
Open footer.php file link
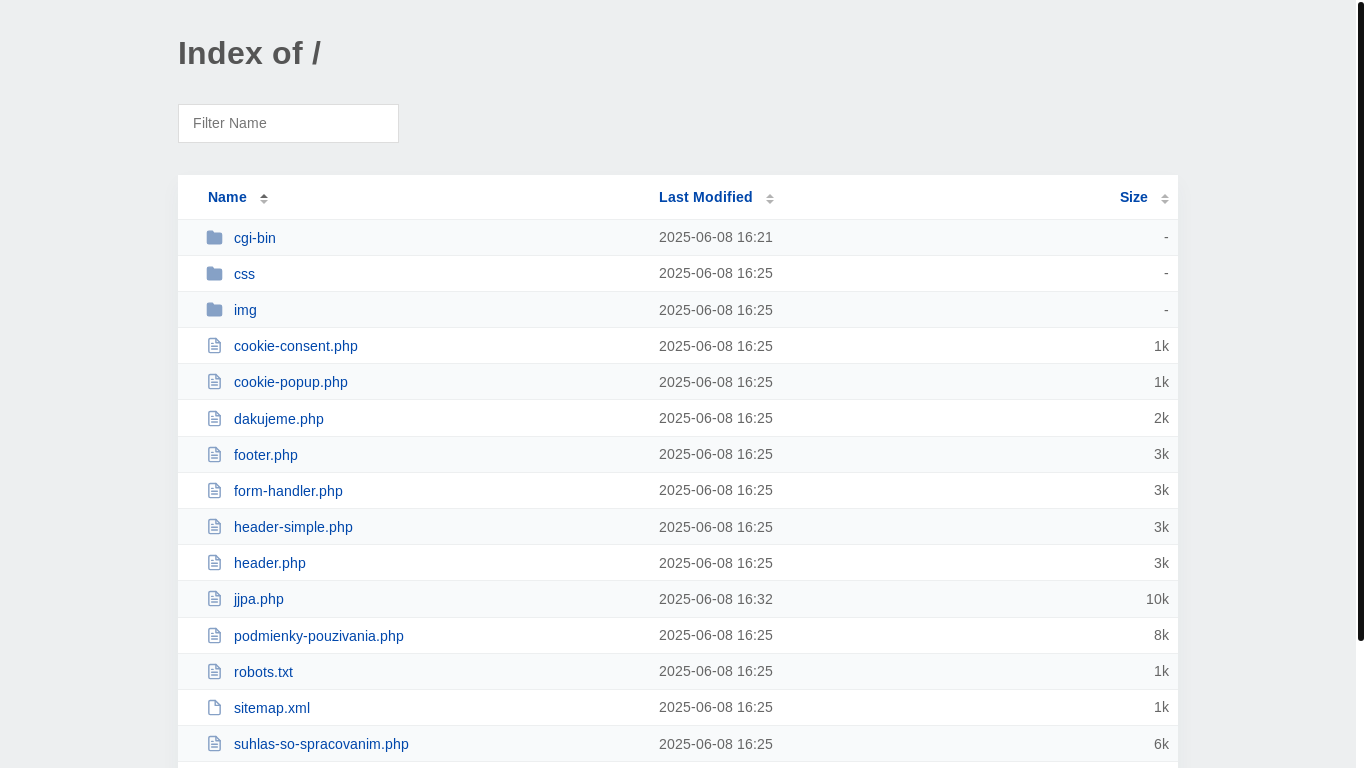point(266,455)
